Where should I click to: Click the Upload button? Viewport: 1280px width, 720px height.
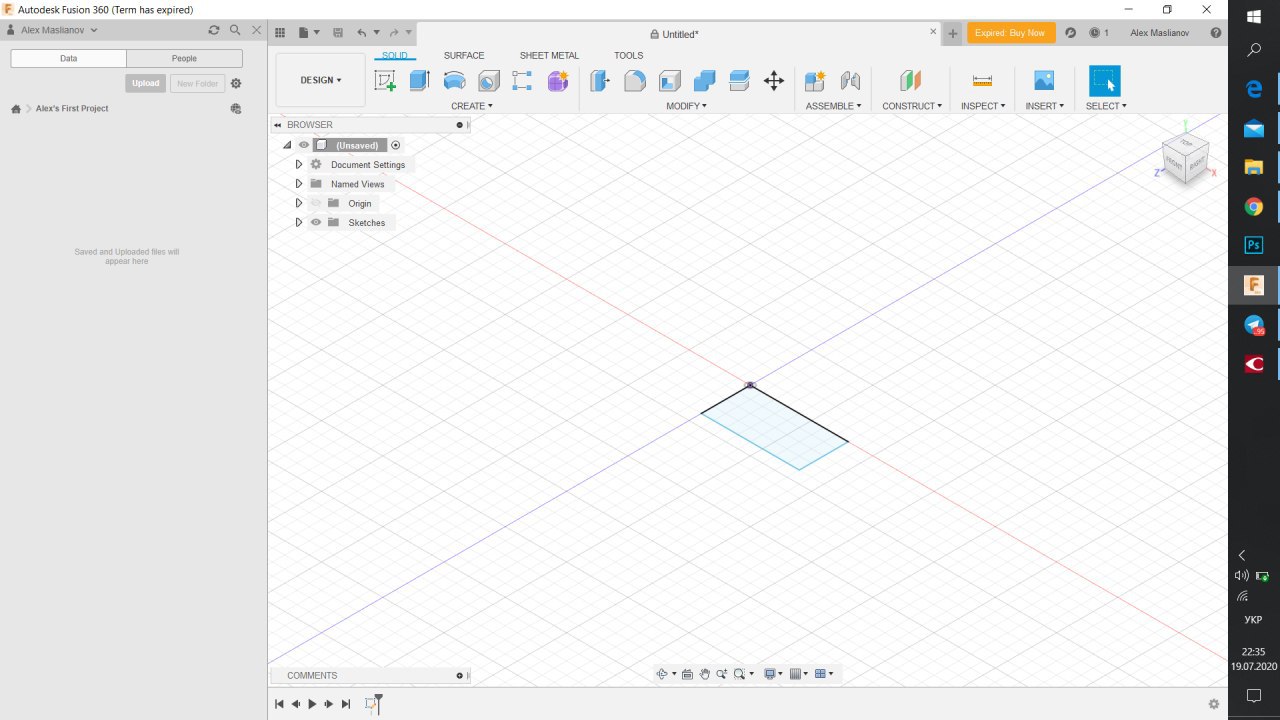click(146, 83)
